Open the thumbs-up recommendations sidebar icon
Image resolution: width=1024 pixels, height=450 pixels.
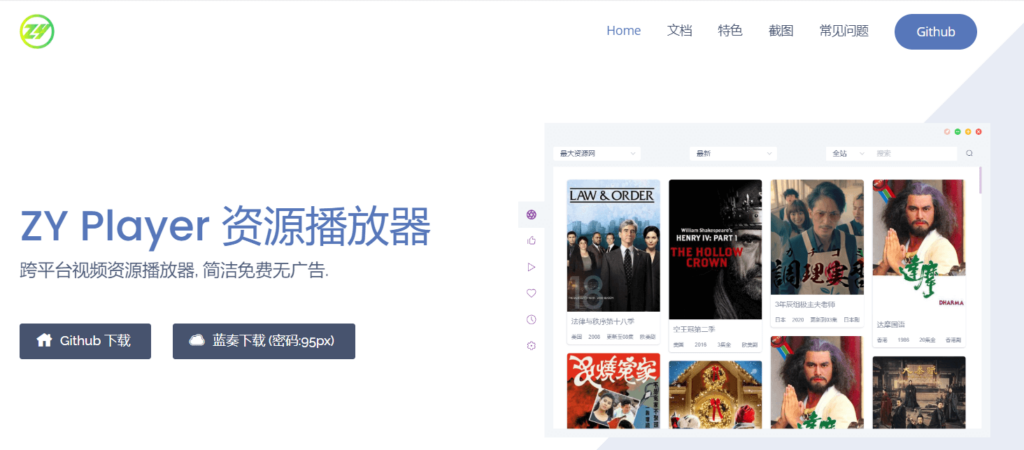[531, 240]
